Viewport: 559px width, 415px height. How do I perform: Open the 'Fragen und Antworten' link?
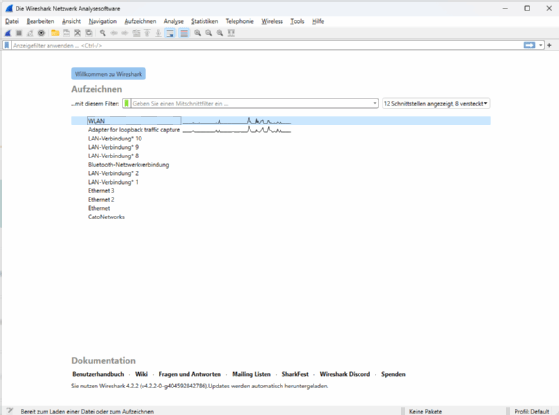(x=190, y=374)
